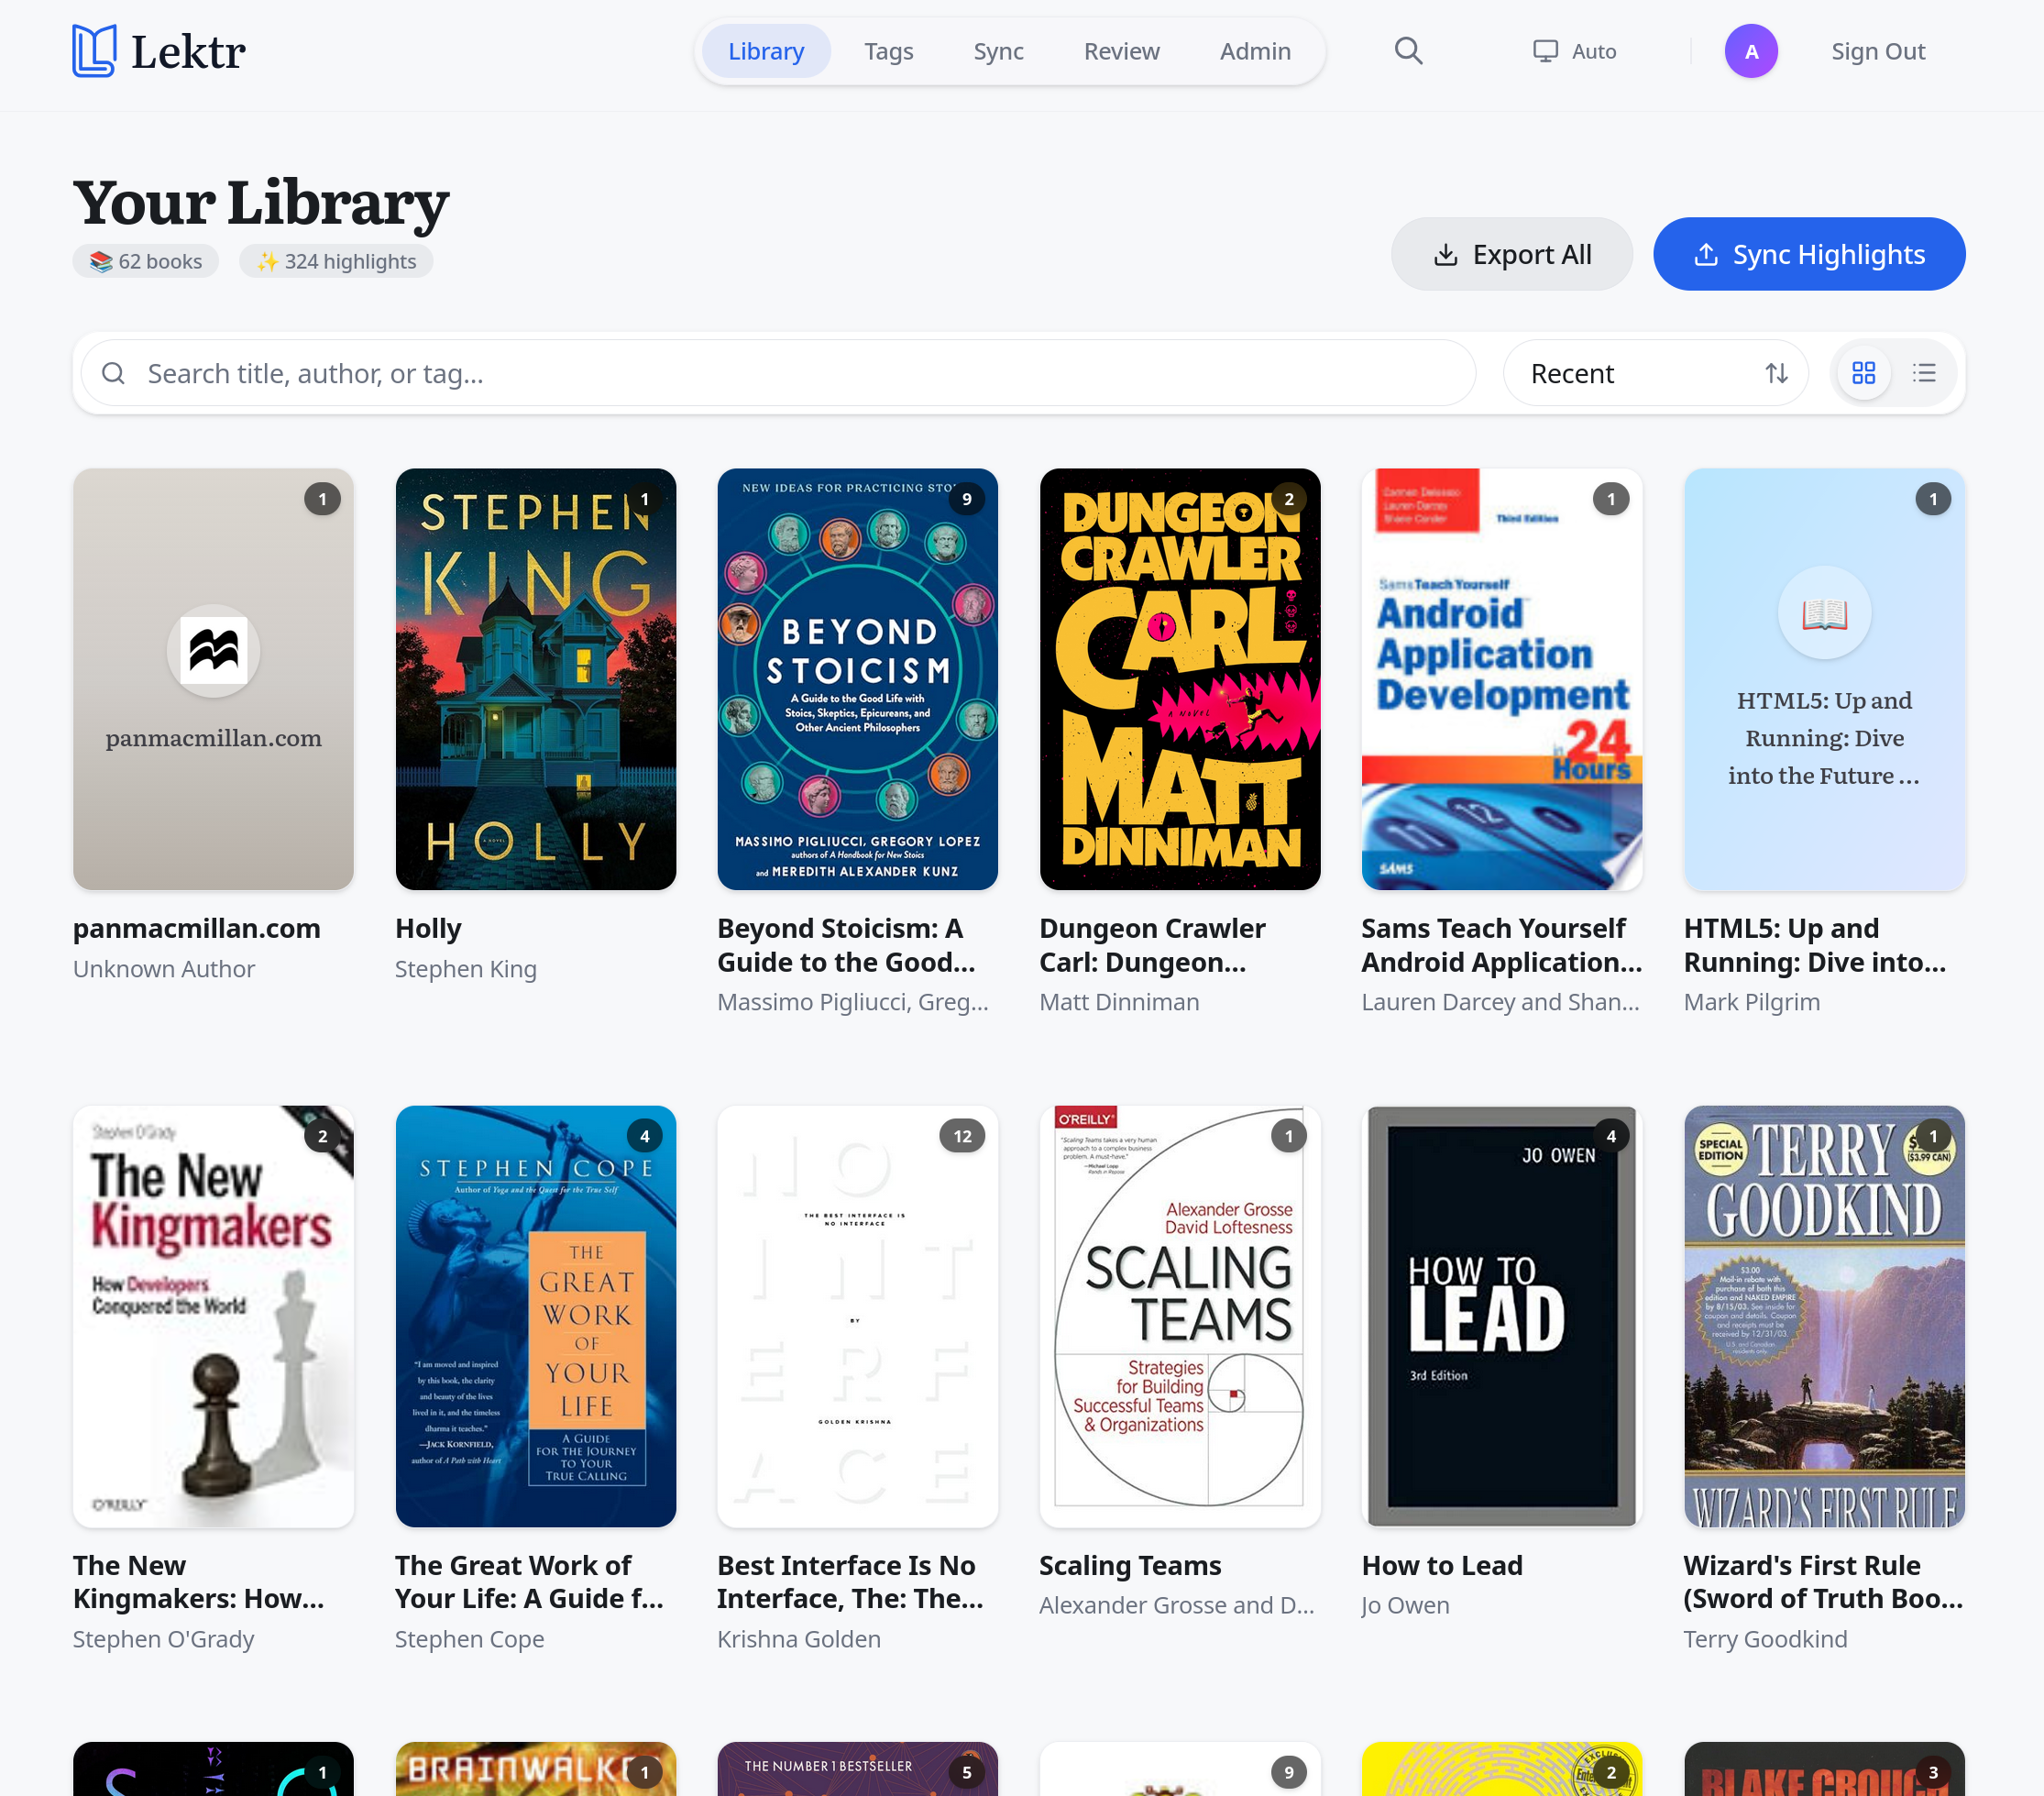Focus the title, author, or tag search field
The width and height of the screenshot is (2044, 1796).
[790, 373]
